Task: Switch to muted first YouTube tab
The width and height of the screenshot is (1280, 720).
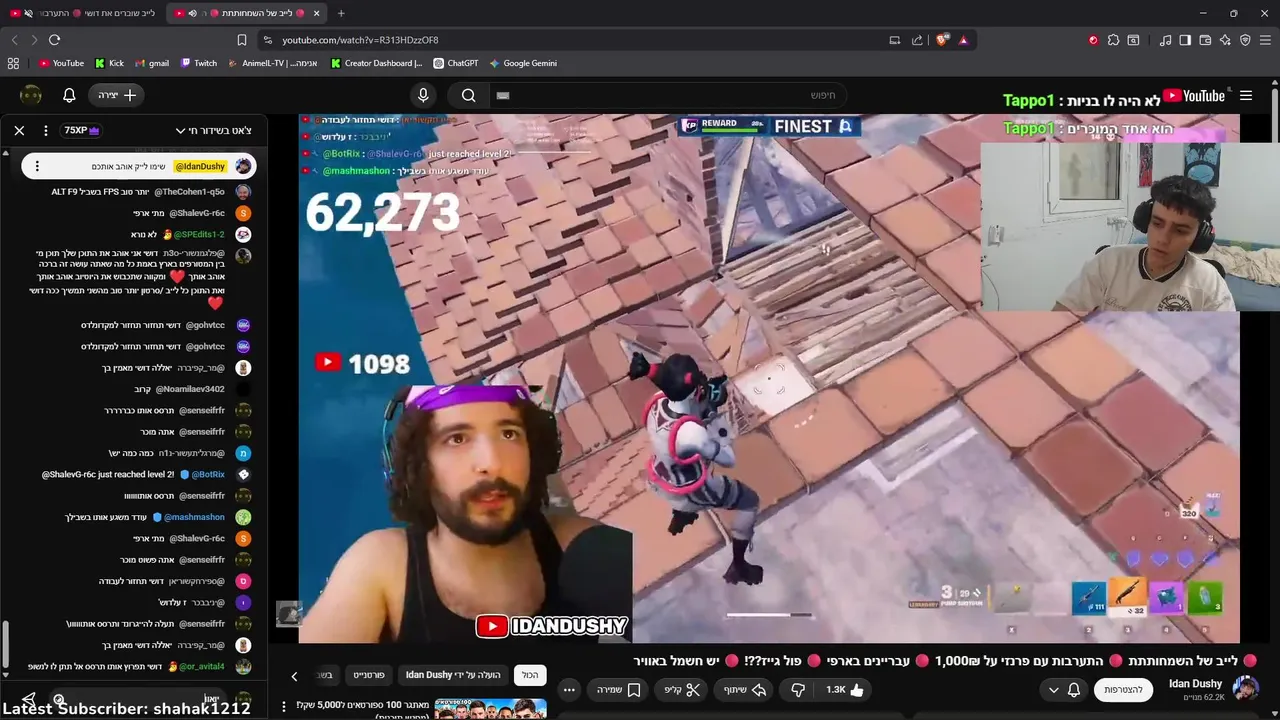Action: click(82, 13)
